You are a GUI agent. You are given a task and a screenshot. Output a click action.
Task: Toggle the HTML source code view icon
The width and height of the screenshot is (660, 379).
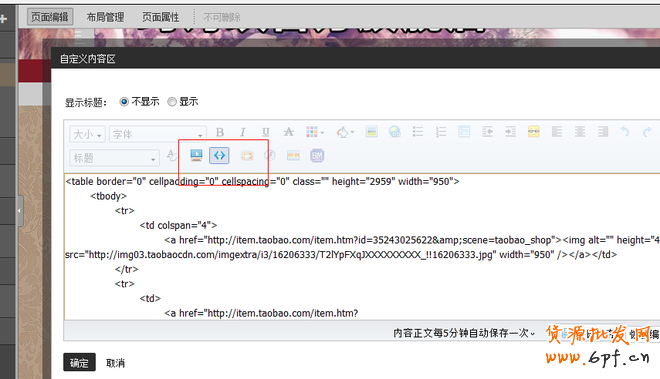tap(219, 156)
